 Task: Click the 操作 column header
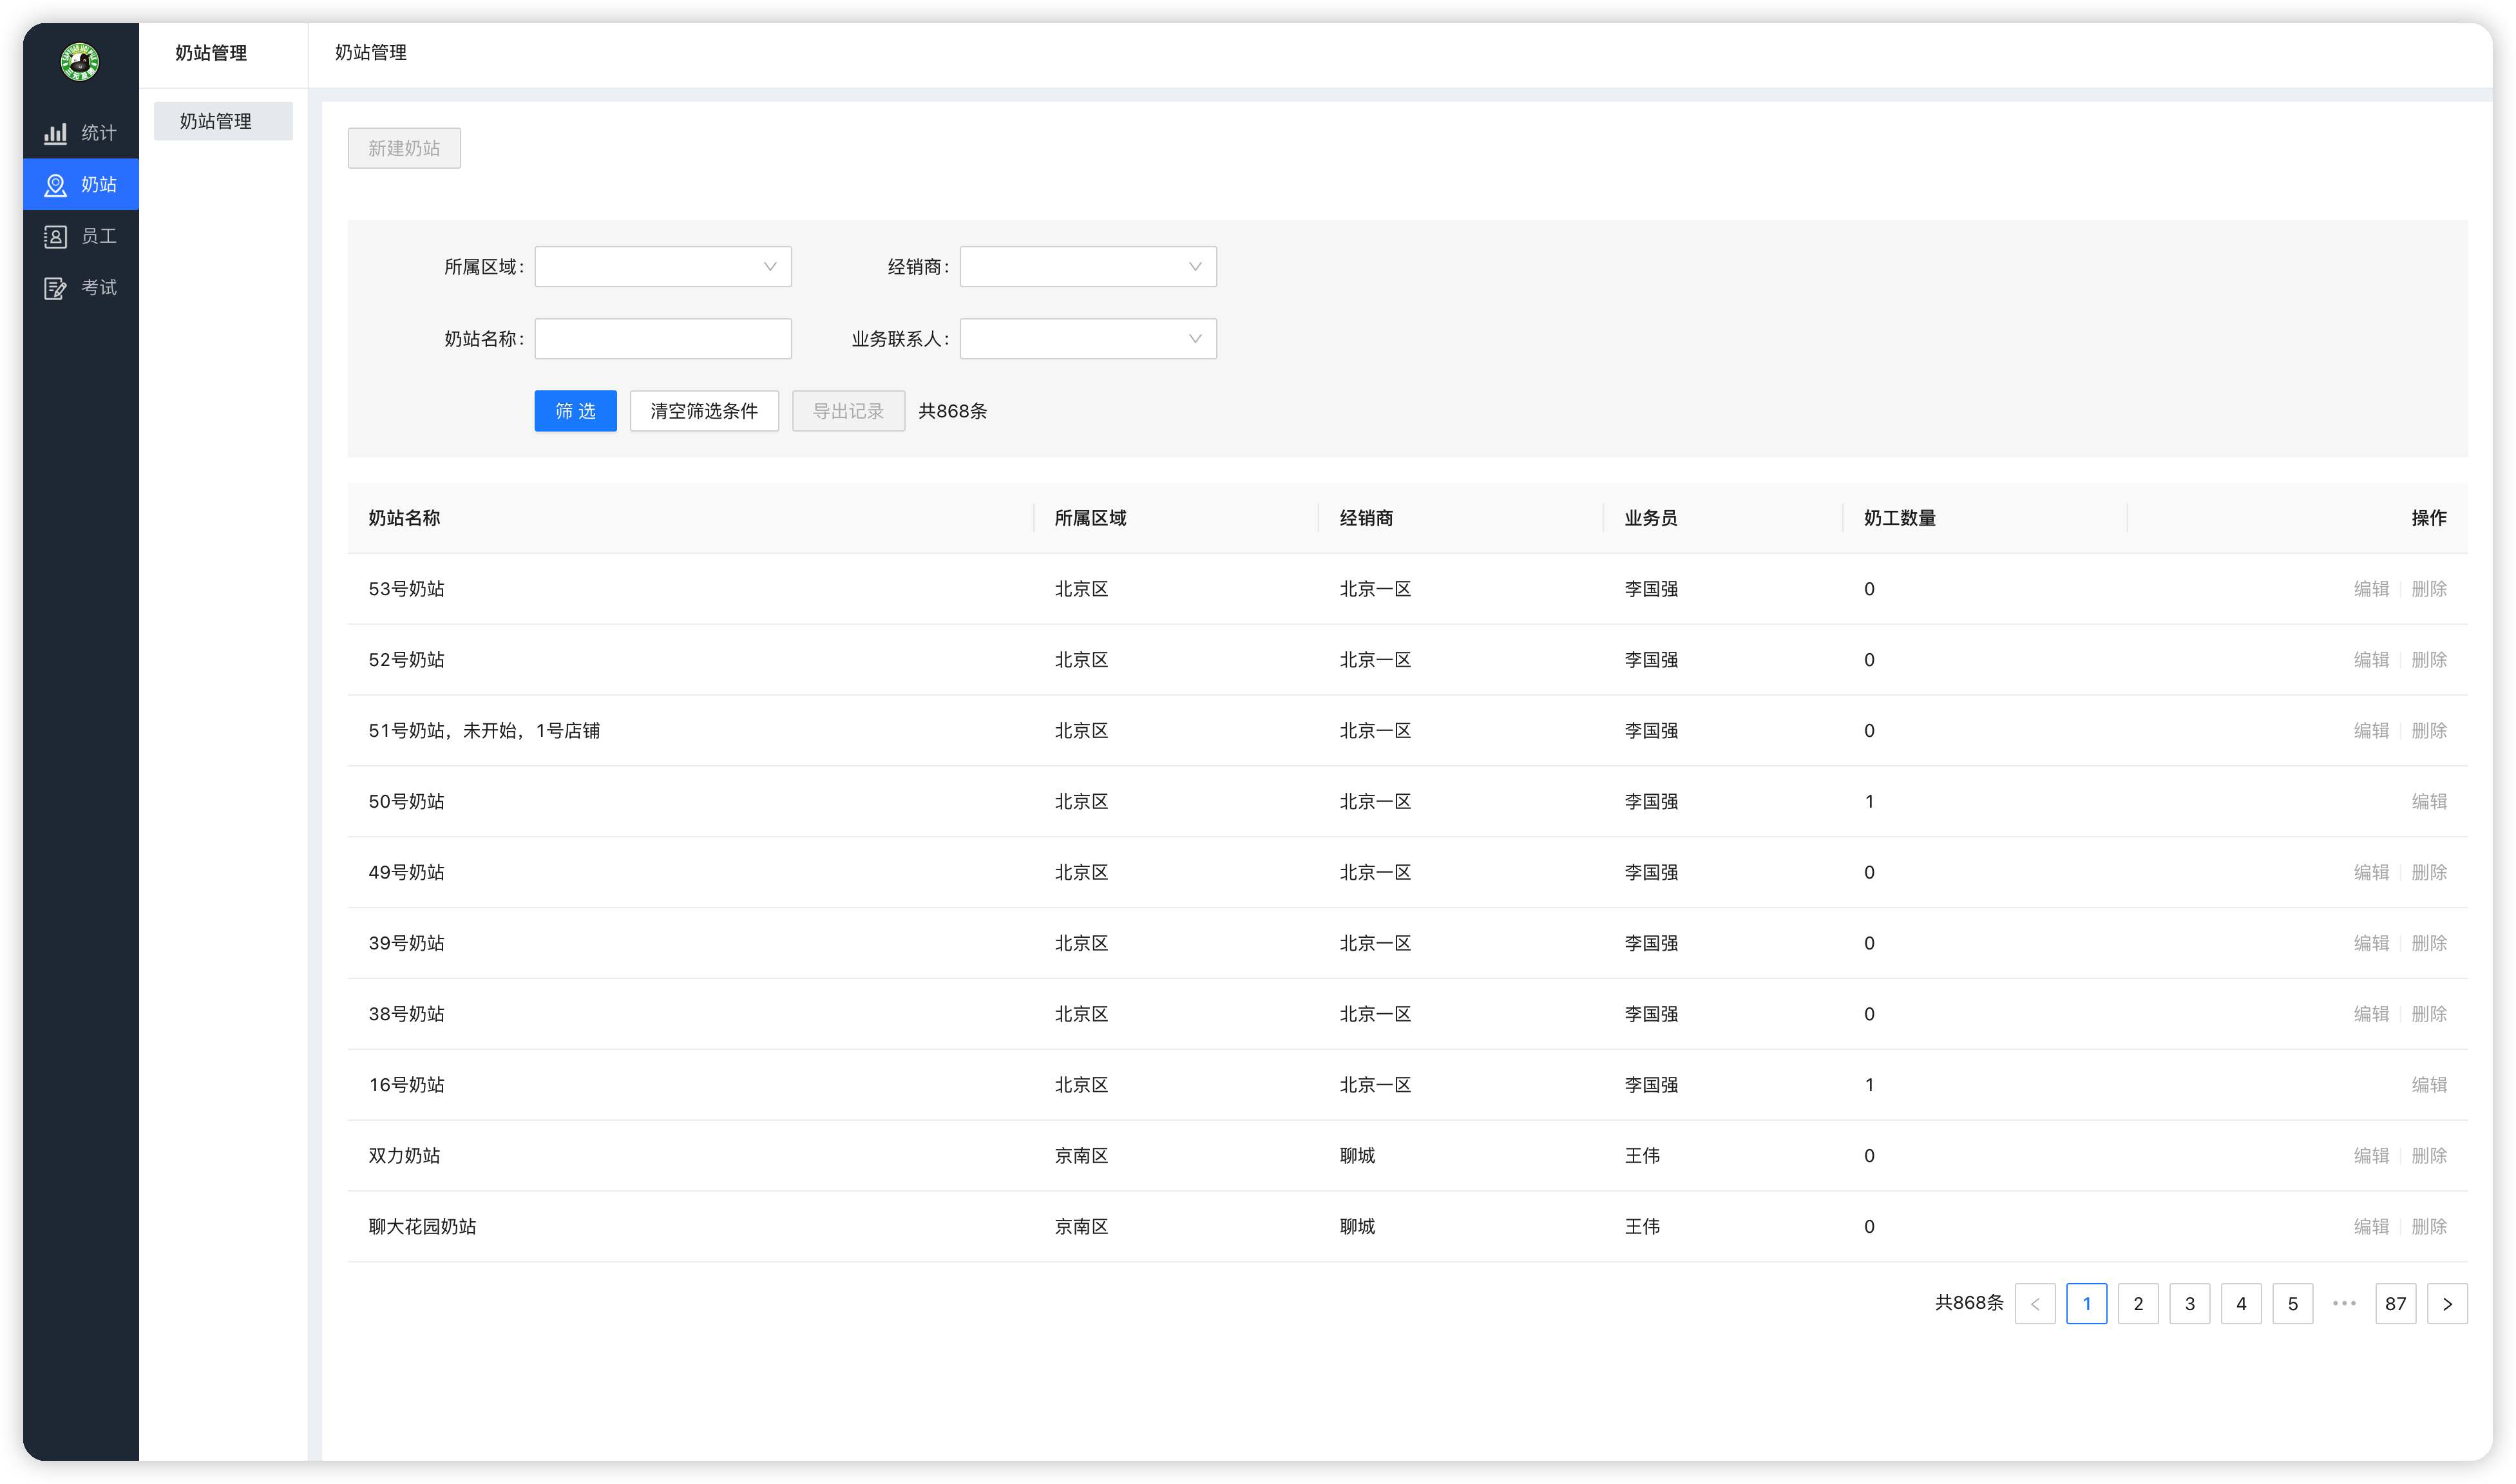[2429, 518]
